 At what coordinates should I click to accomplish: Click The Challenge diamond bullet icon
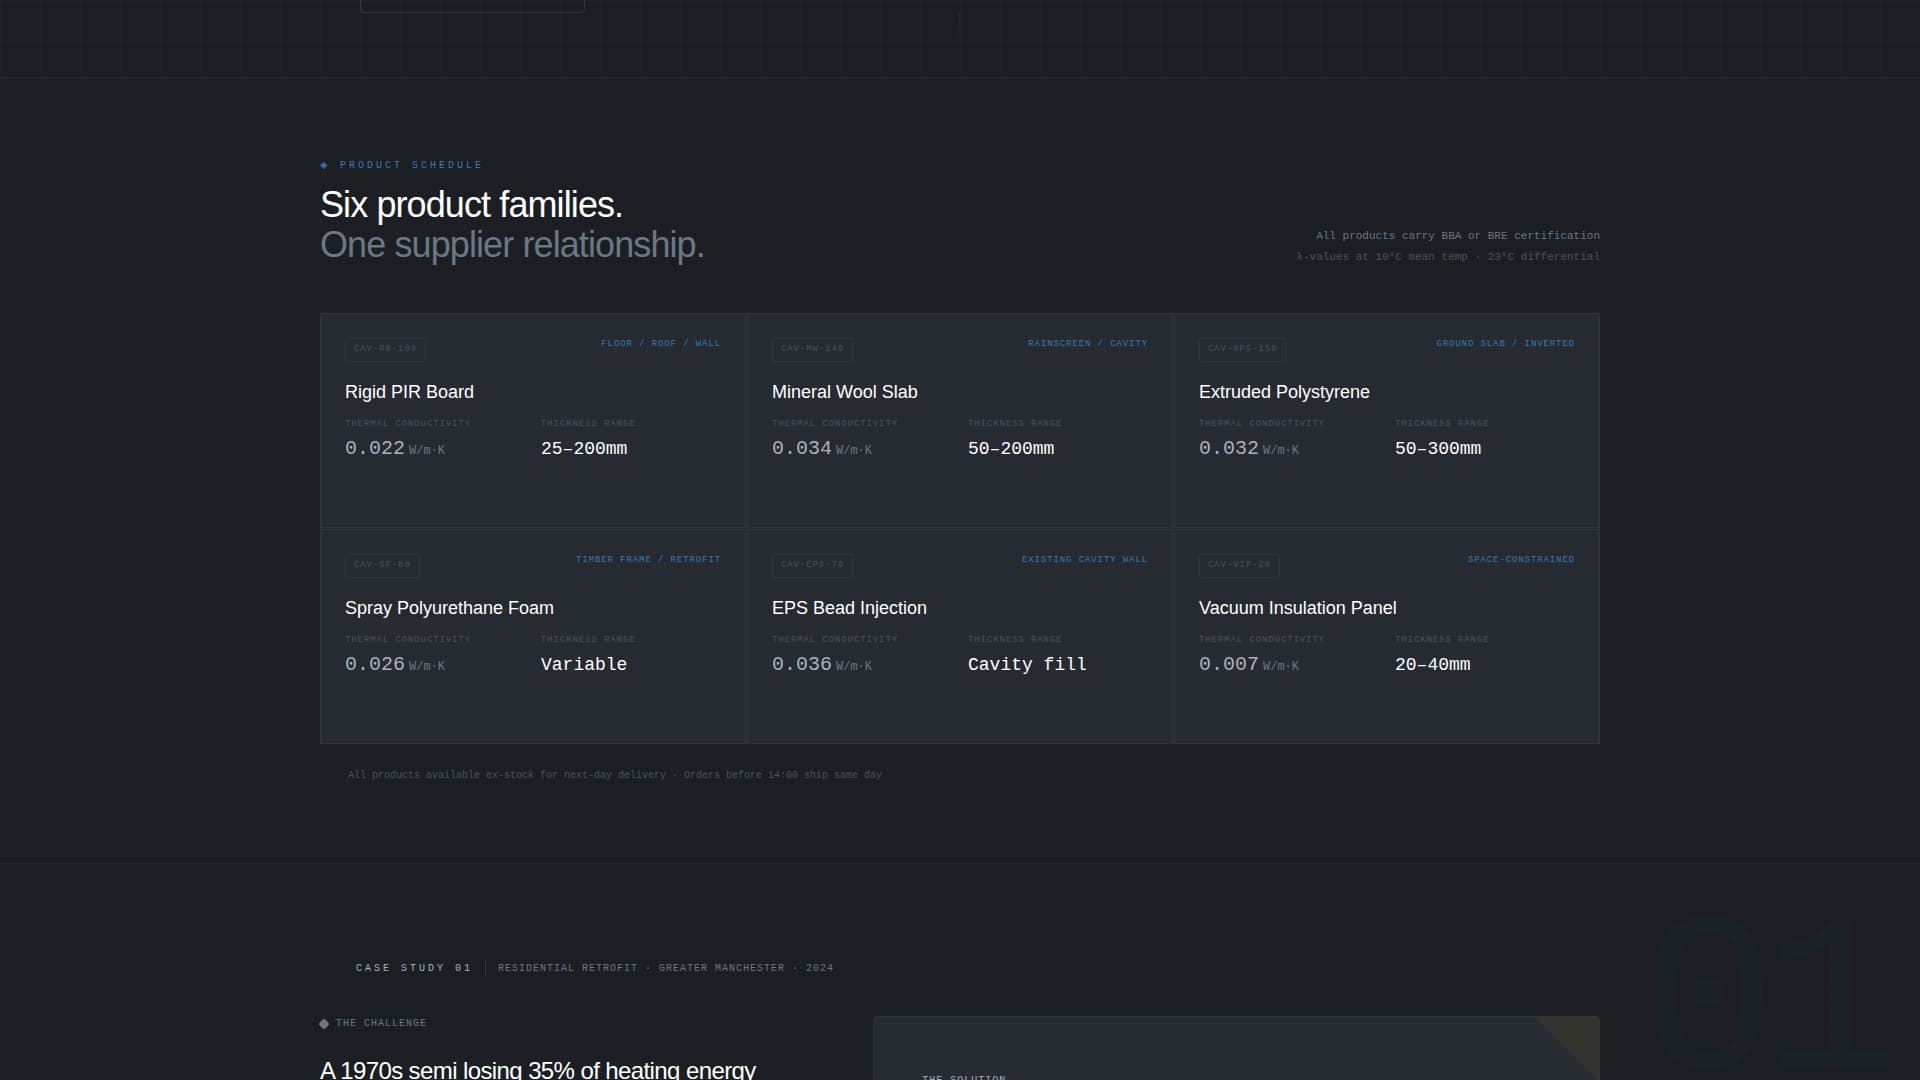(x=324, y=1023)
